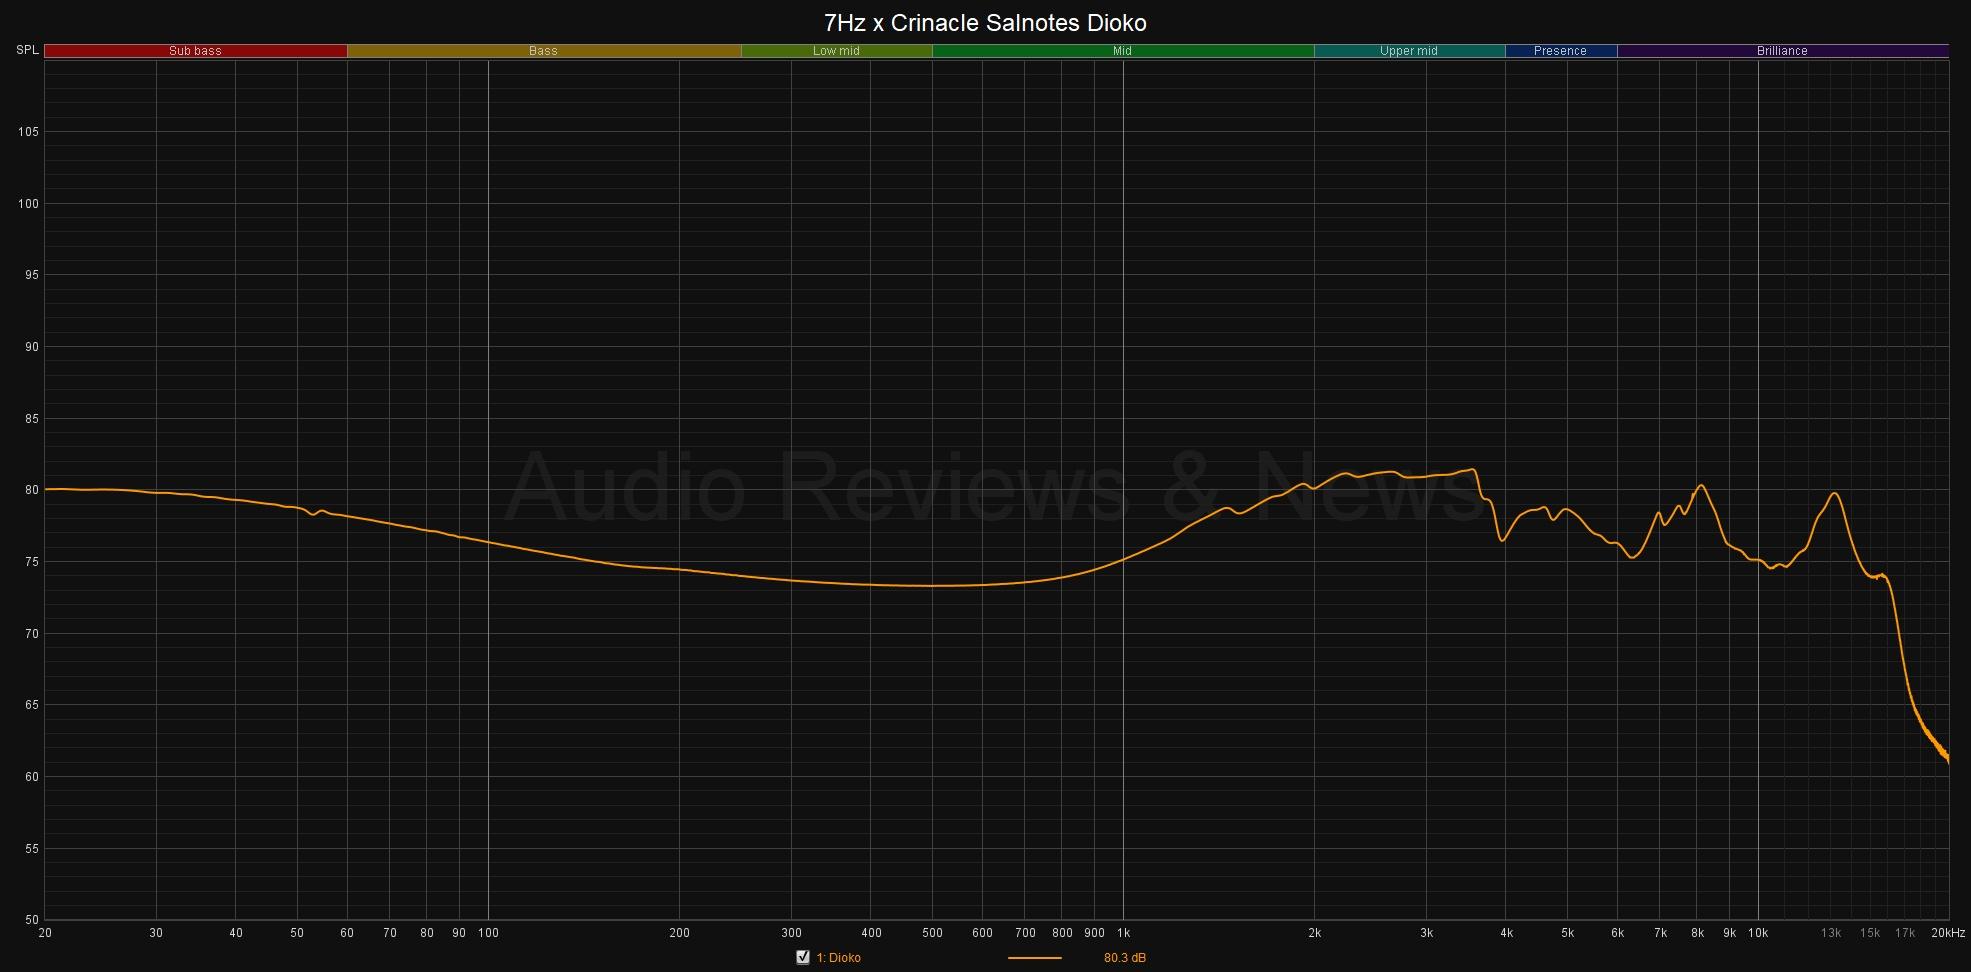
Task: Click the curve peak near 13k
Action: pos(1834,493)
